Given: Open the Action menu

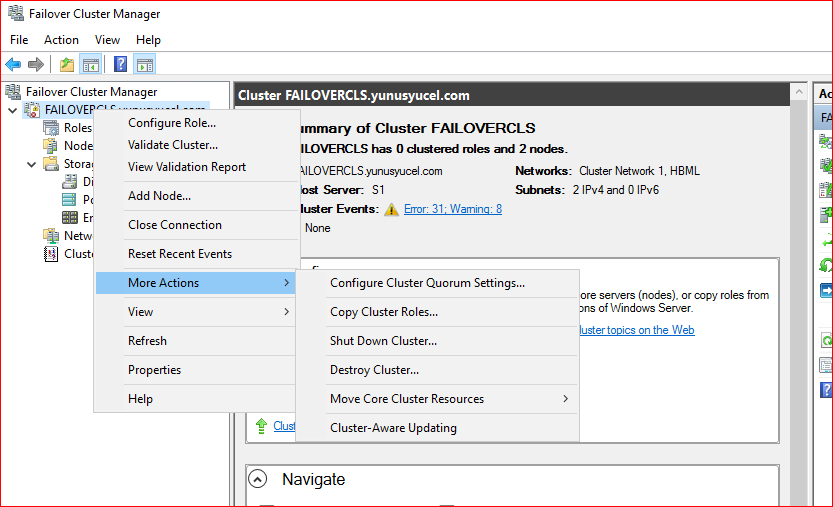Looking at the screenshot, I should [61, 40].
